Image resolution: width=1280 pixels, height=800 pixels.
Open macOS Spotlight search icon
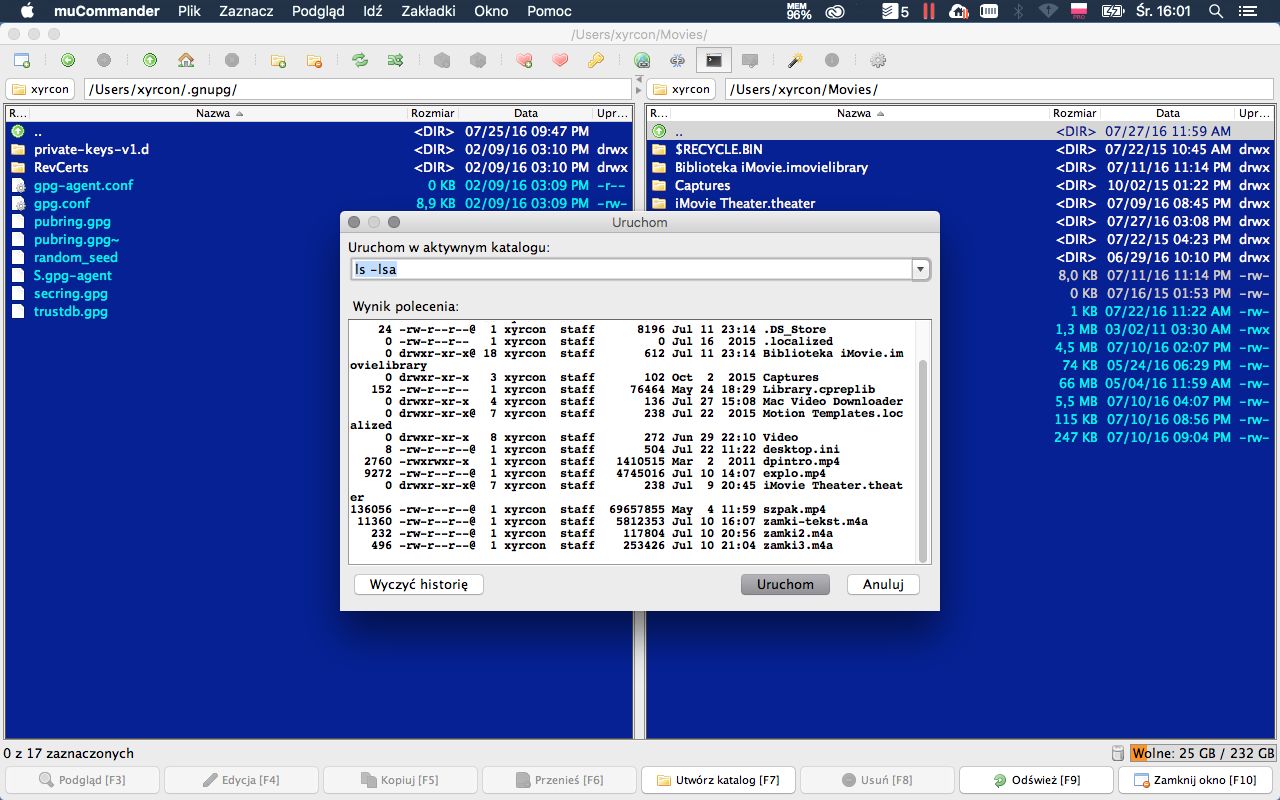point(1216,11)
